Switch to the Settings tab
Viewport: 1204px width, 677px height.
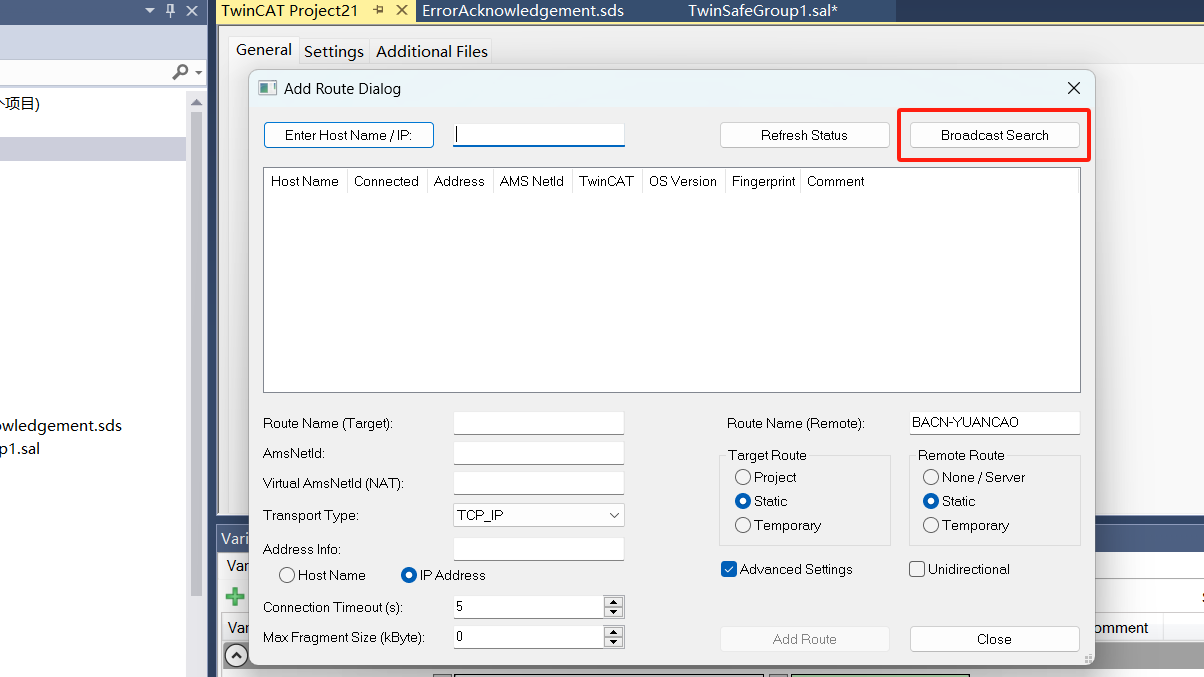334,51
